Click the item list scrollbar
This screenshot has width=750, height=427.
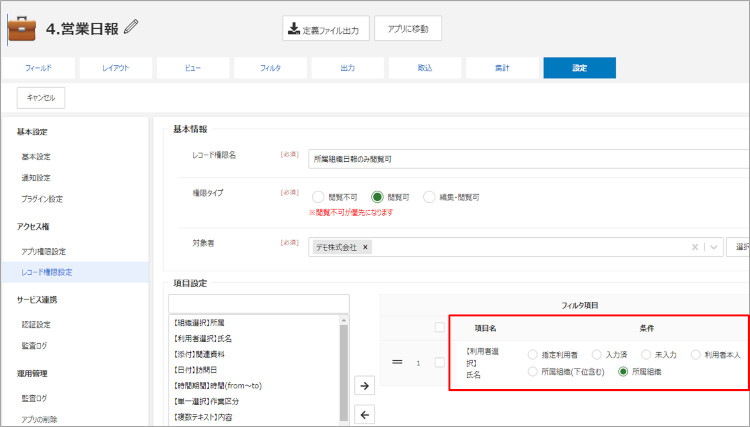(x=344, y=373)
